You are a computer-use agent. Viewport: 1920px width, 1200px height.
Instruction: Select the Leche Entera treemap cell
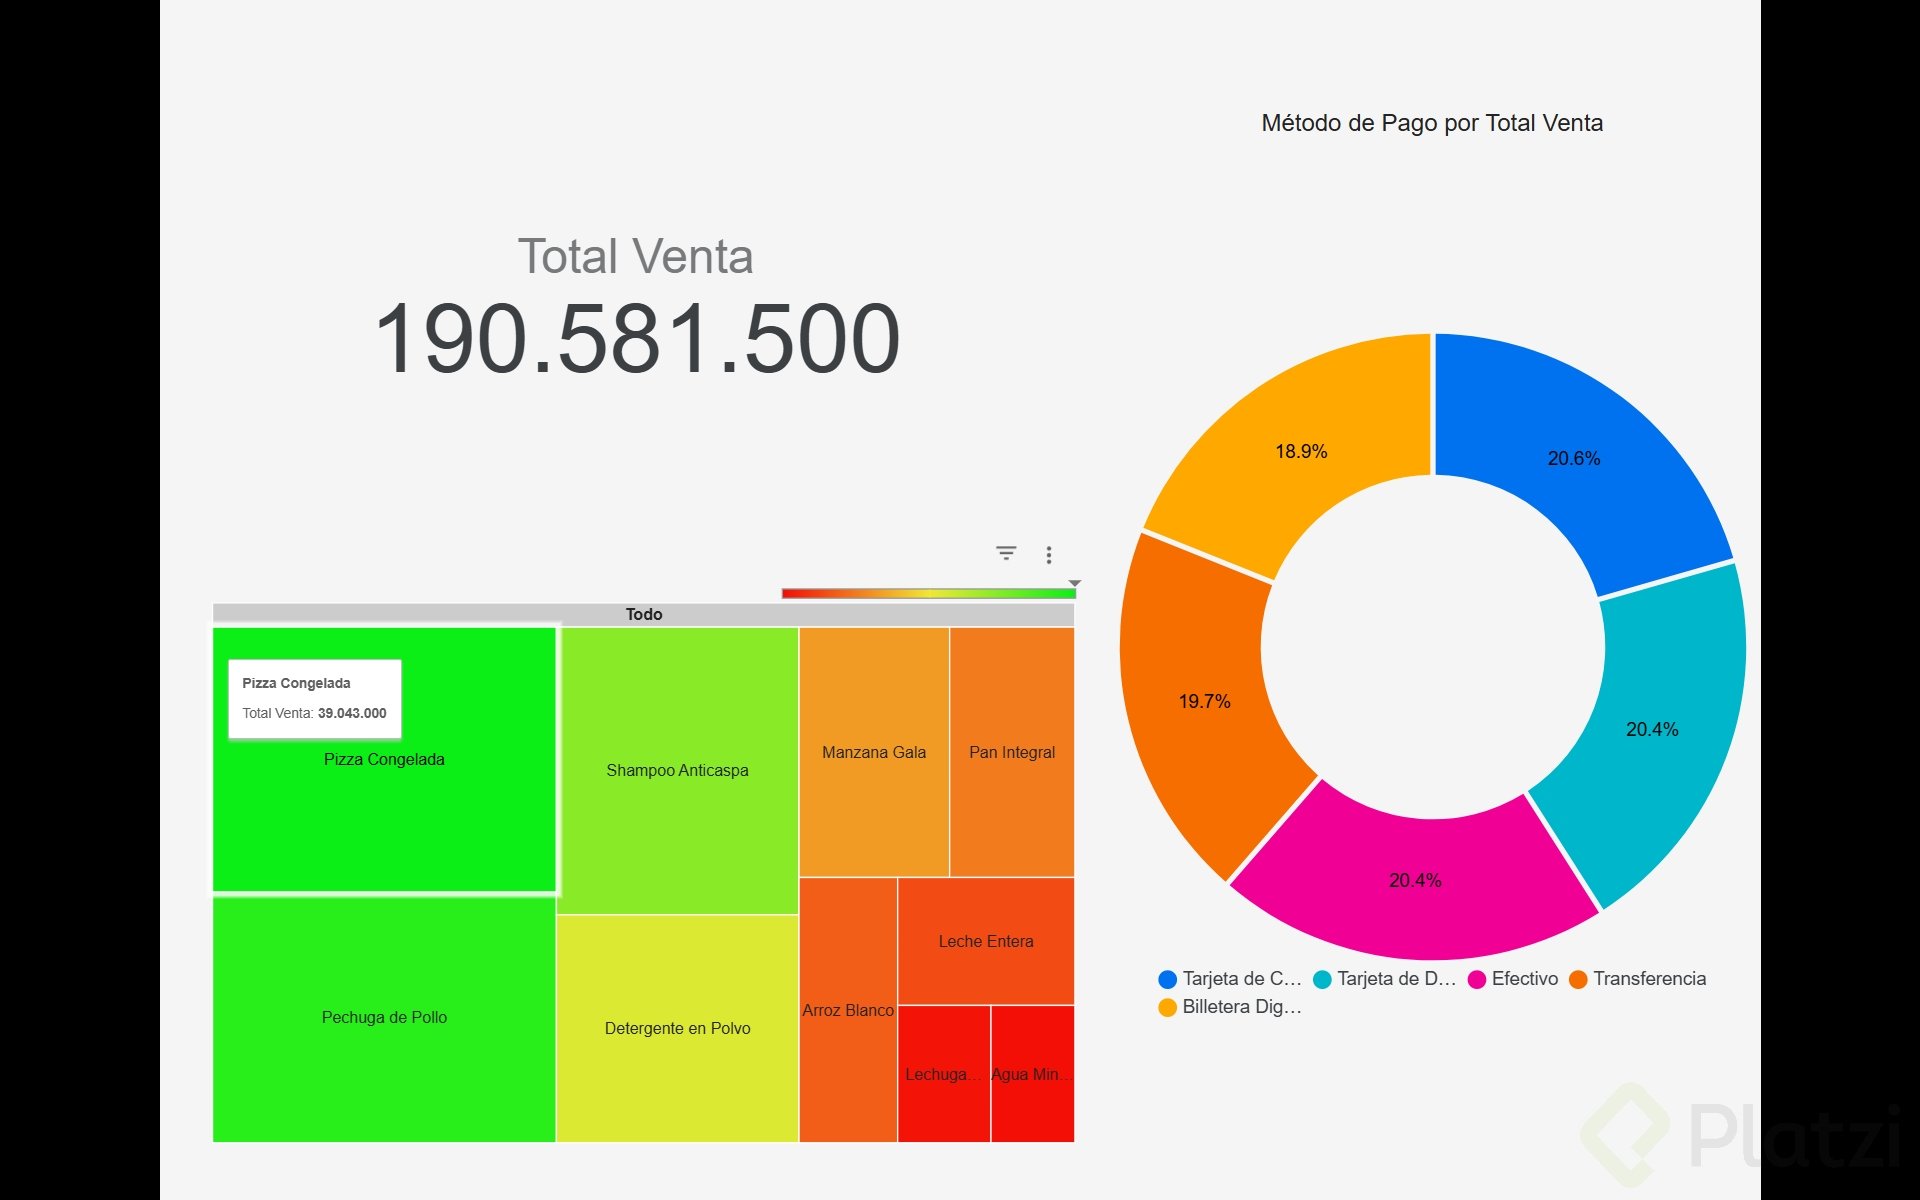point(985,941)
